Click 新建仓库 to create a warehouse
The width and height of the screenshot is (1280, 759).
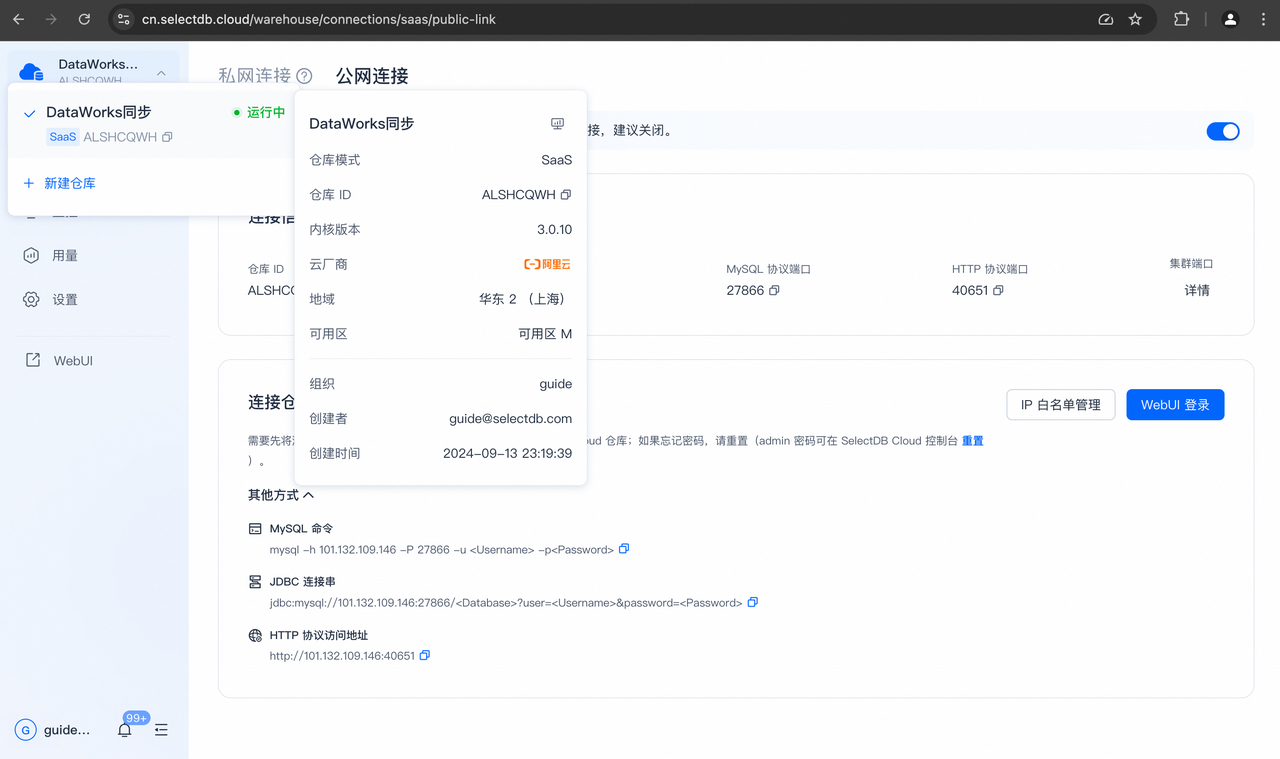tap(60, 183)
